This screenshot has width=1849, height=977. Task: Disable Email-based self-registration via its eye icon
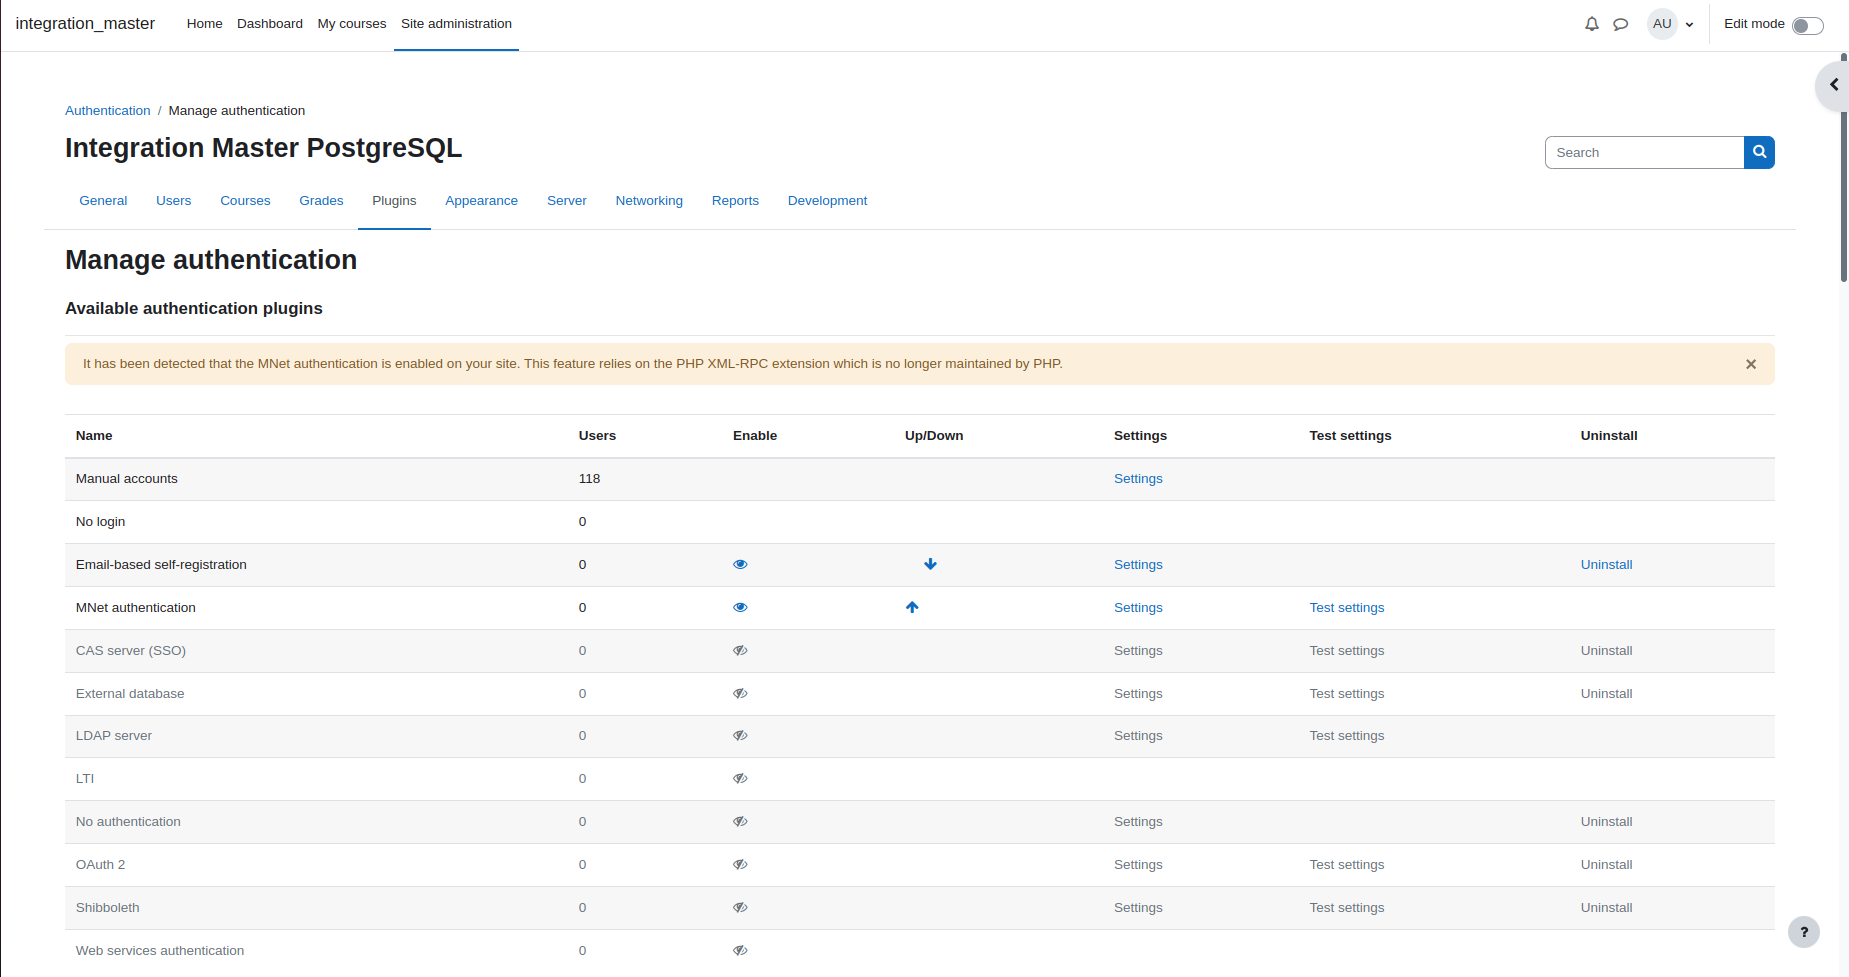tap(740, 564)
